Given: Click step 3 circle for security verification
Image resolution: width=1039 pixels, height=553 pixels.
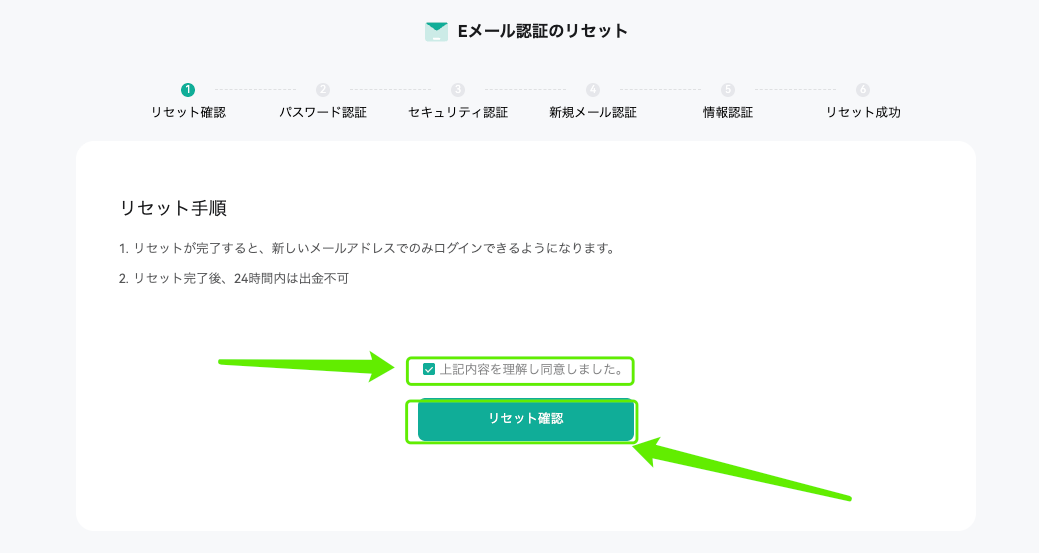Looking at the screenshot, I should pyautogui.click(x=458, y=89).
